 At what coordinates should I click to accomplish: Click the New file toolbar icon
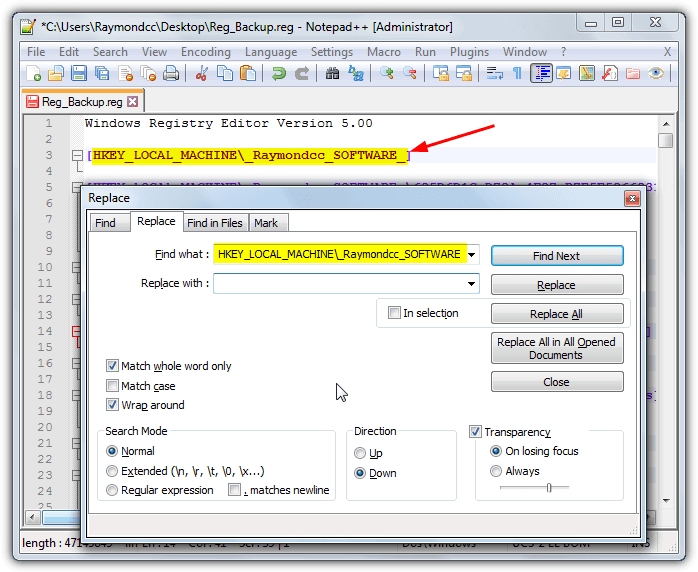[x=34, y=73]
